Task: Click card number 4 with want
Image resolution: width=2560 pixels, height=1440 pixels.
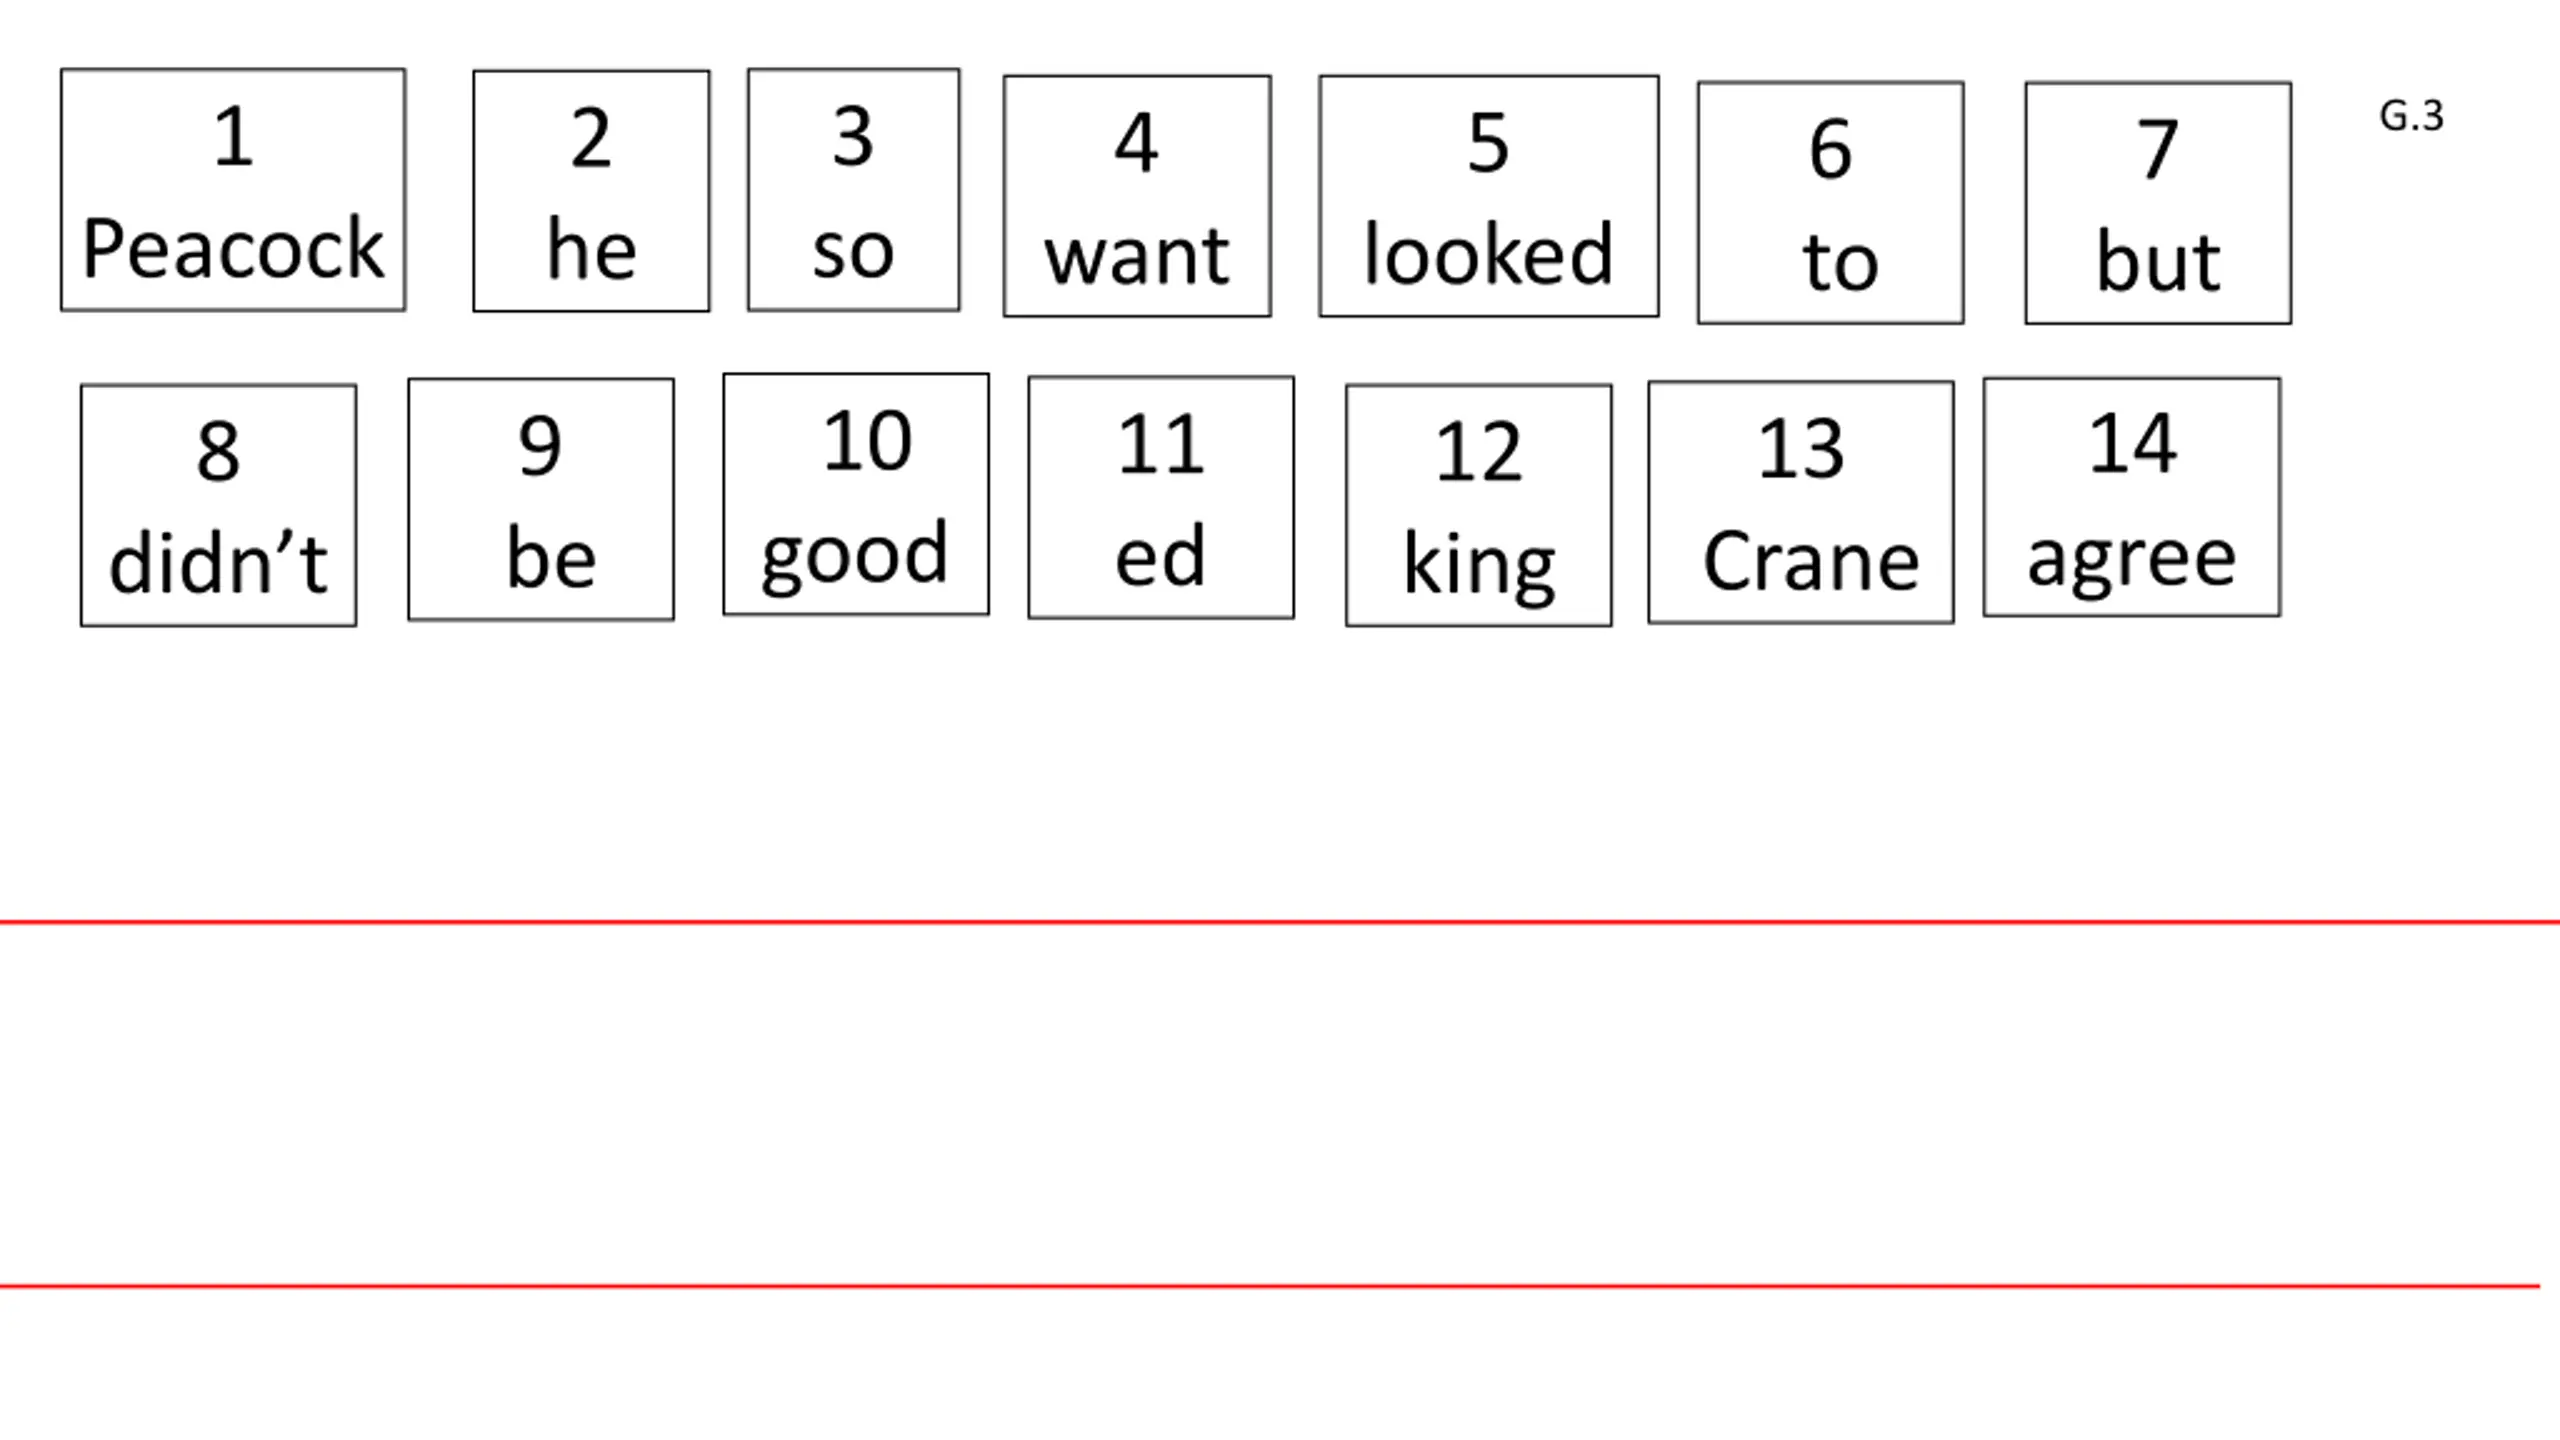Action: click(1137, 196)
